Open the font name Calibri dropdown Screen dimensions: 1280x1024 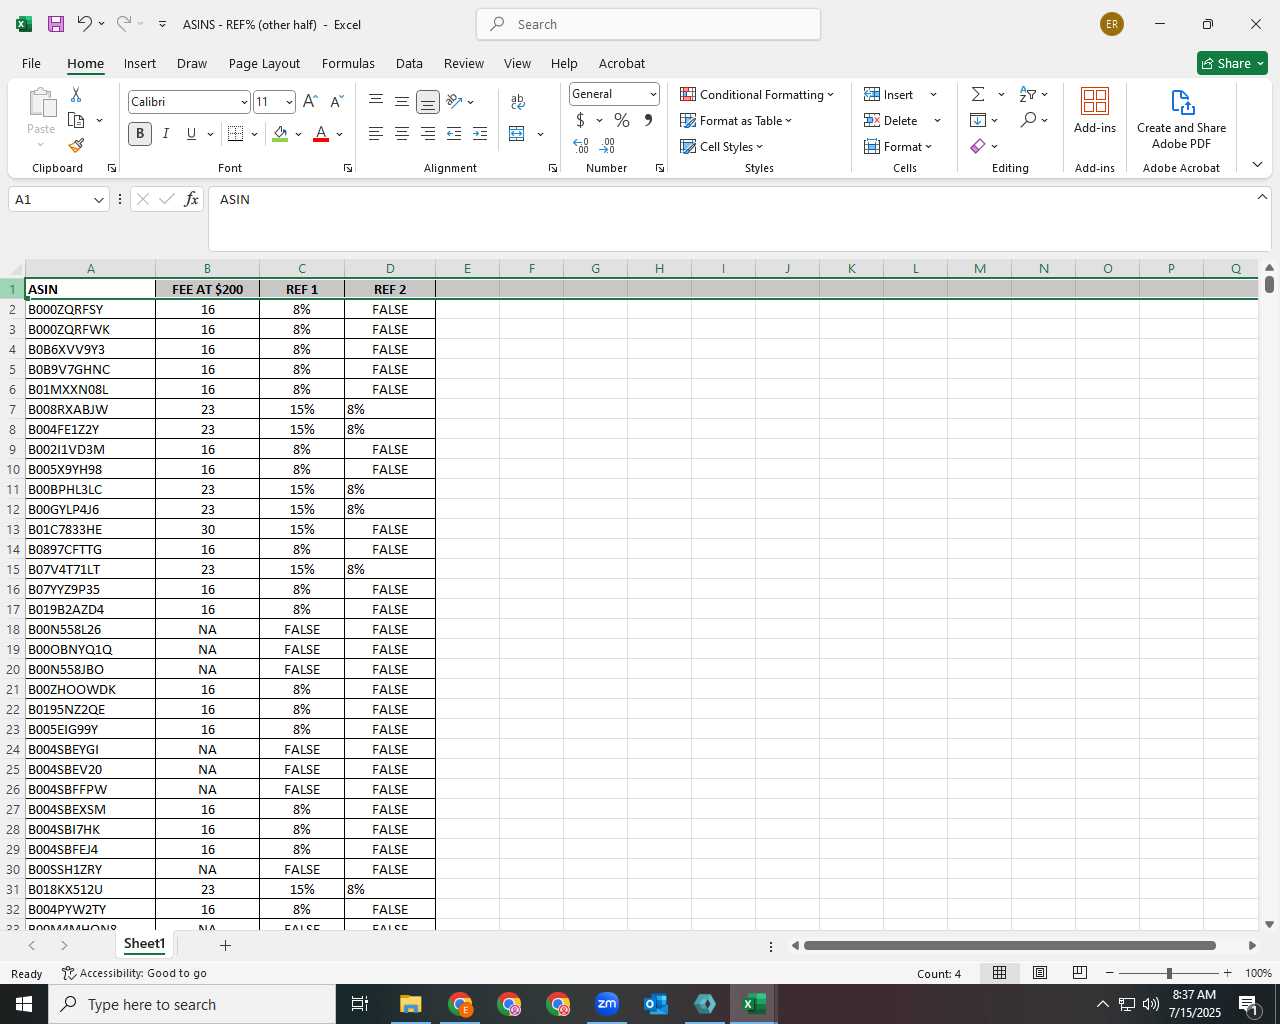coord(244,102)
